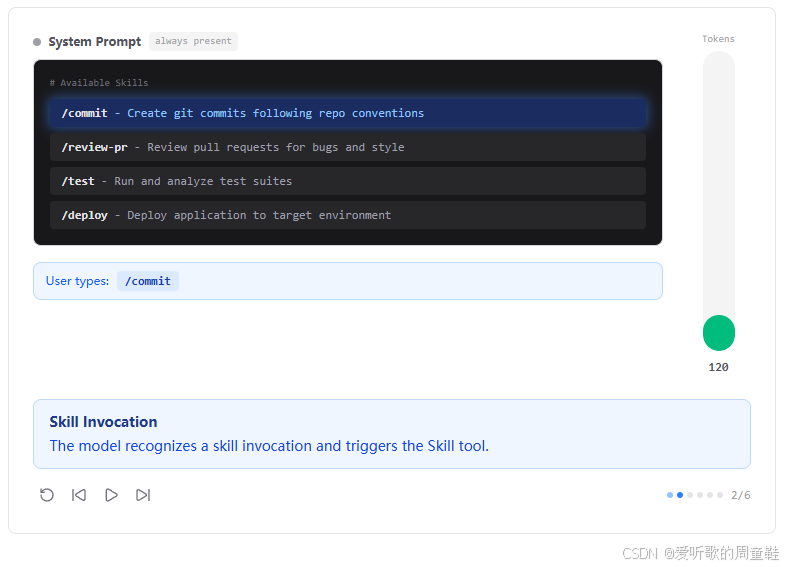This screenshot has width=786, height=567.
Task: Click the Skill Invocation title
Action: pos(103,422)
